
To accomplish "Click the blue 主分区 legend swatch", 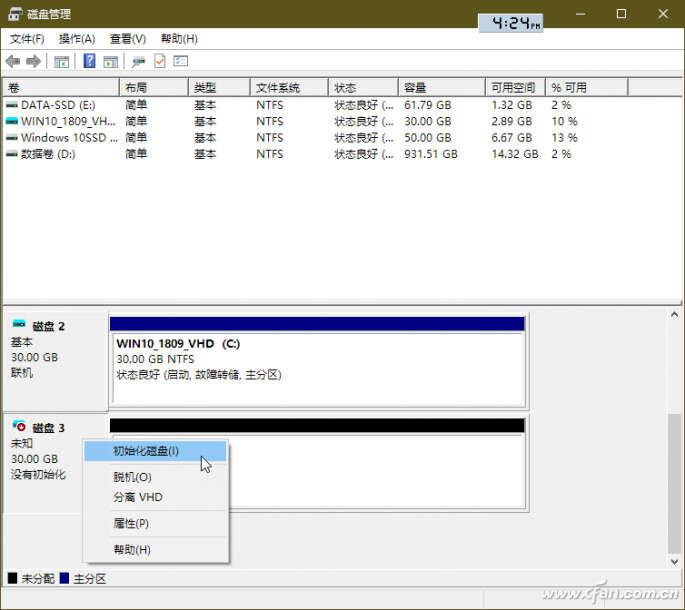I will coord(64,578).
